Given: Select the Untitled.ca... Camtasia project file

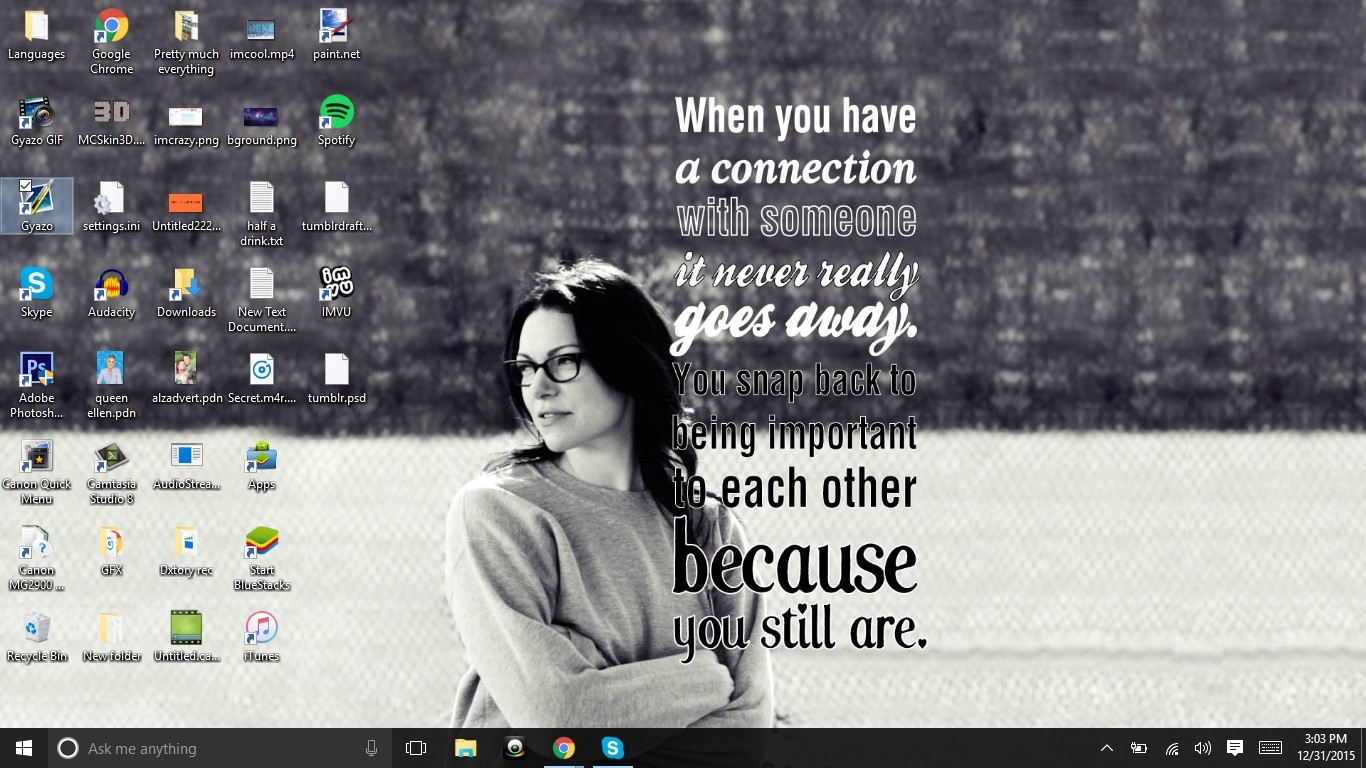Looking at the screenshot, I should click(186, 637).
